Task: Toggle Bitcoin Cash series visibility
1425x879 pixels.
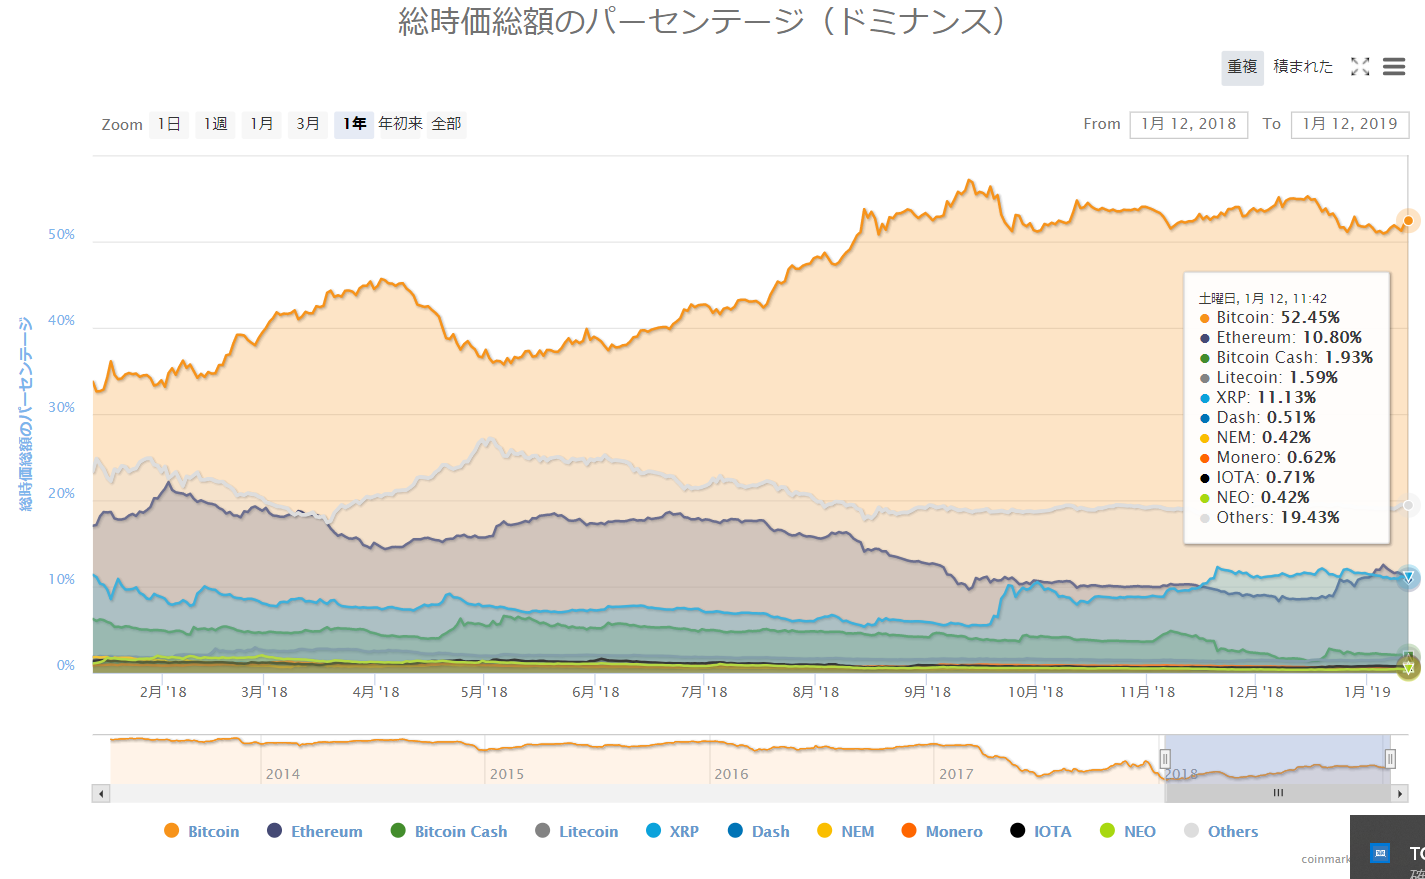Action: (449, 831)
